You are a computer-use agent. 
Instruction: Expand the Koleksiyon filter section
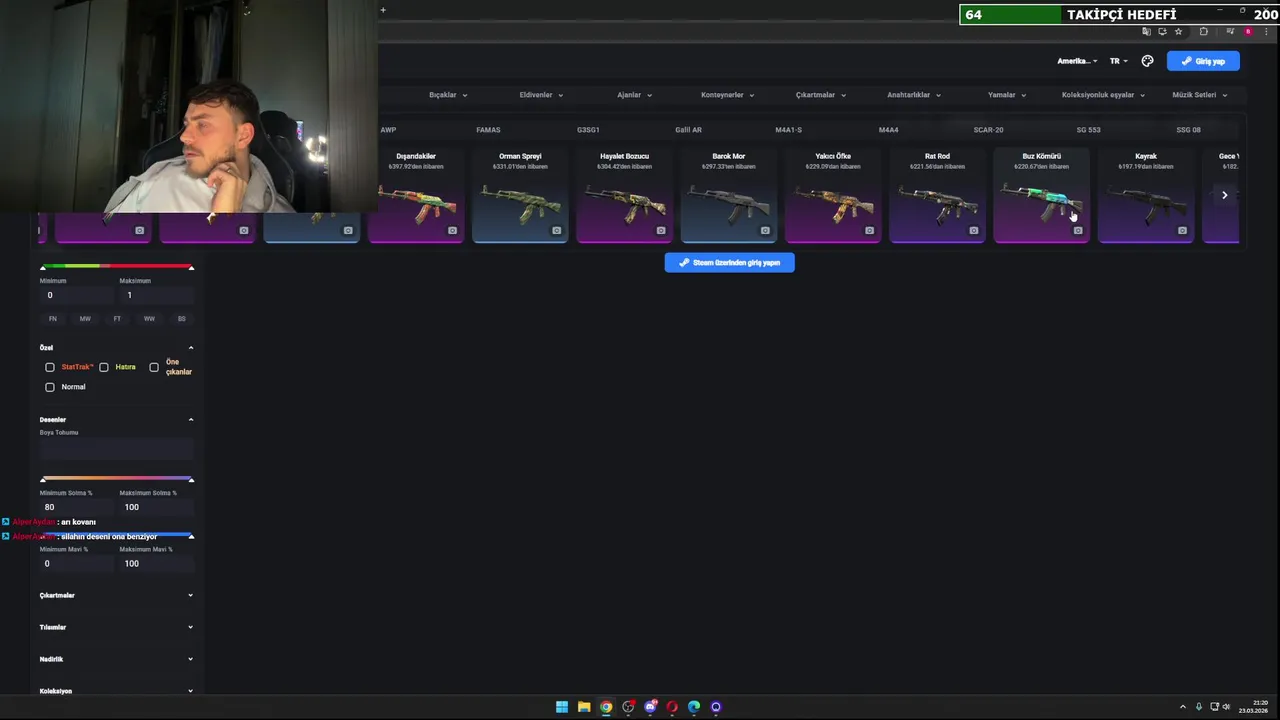tap(191, 690)
